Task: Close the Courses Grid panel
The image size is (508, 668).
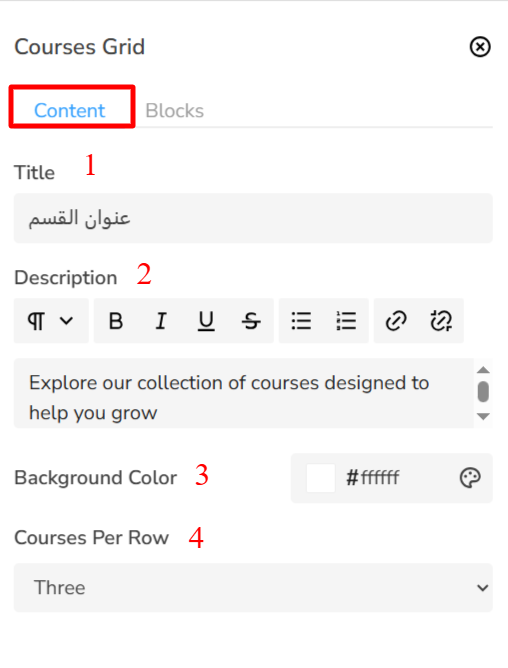Action: coord(480,46)
